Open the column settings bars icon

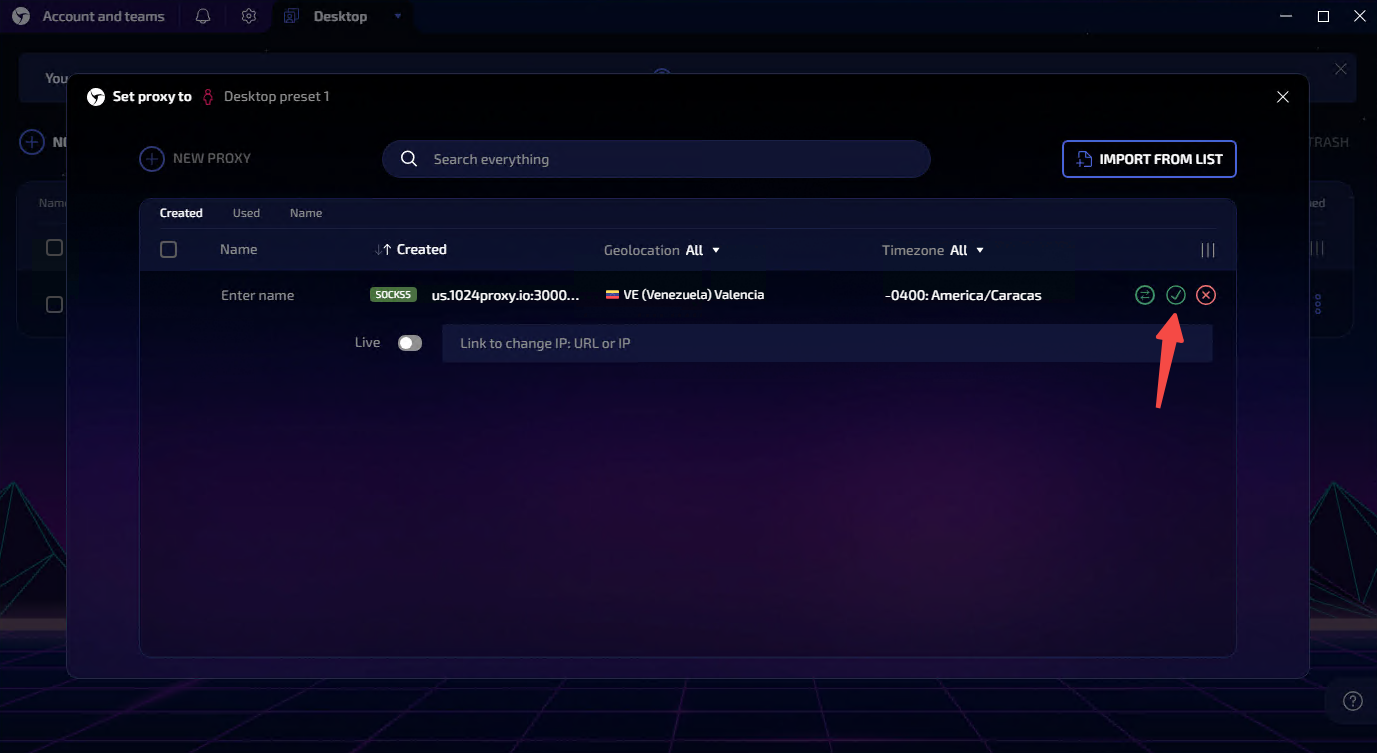(x=1208, y=250)
